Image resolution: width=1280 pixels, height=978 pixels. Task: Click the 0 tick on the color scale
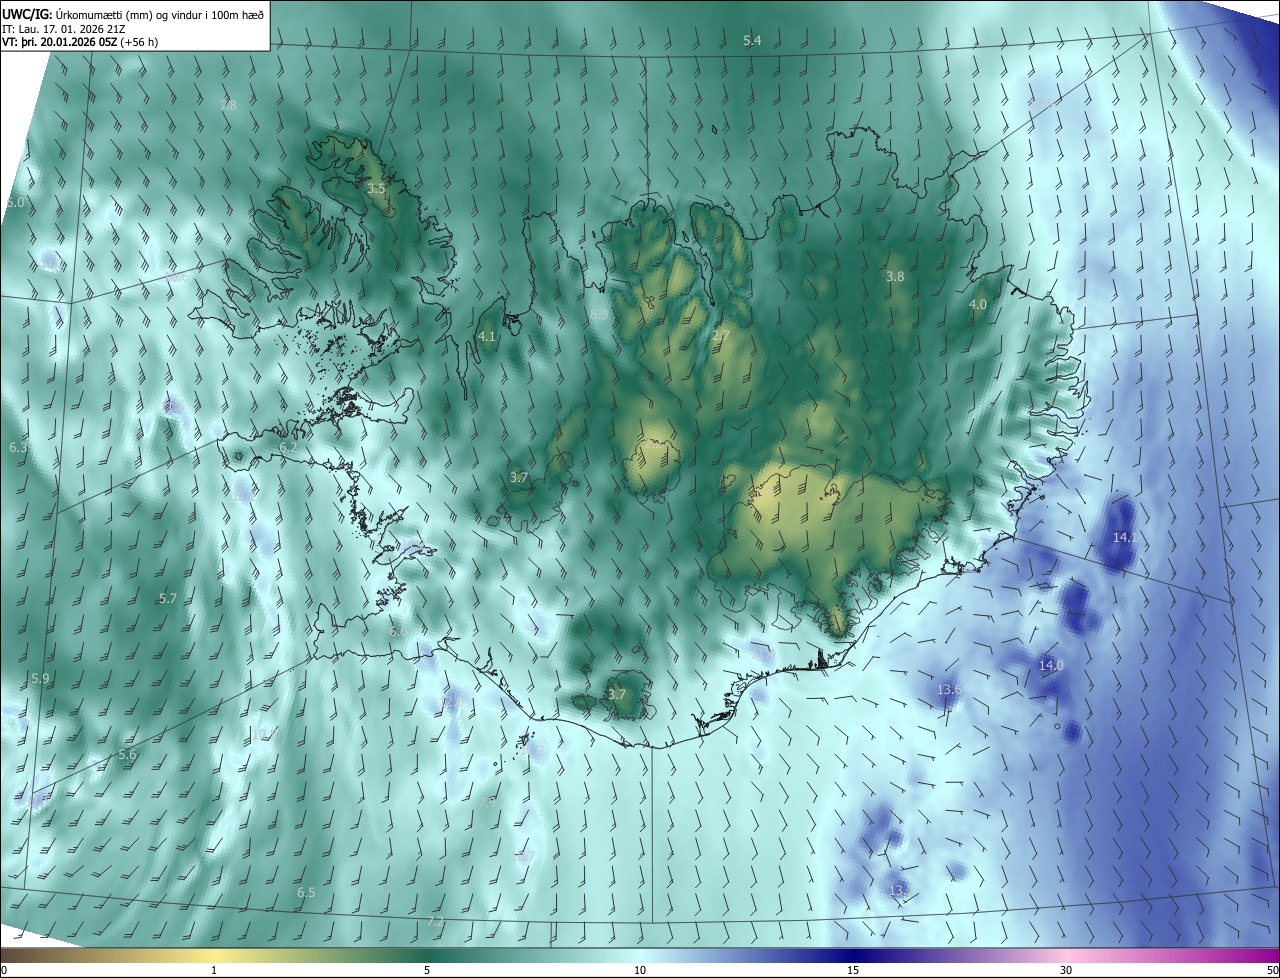coord(4,970)
